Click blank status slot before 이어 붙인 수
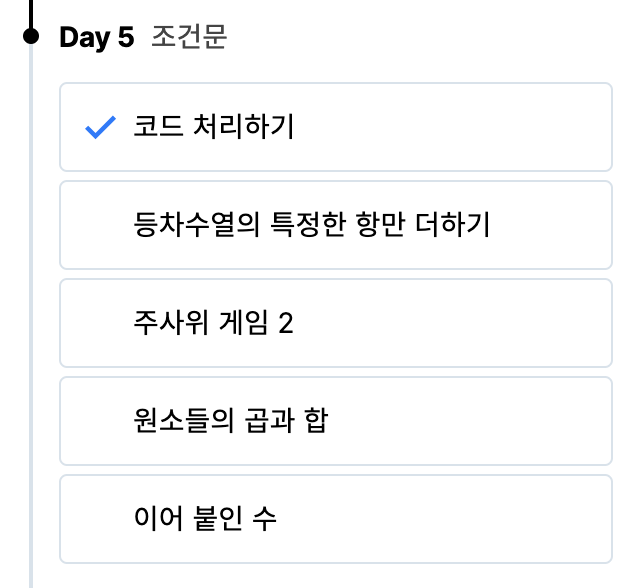This screenshot has width=628, height=588. 101,519
